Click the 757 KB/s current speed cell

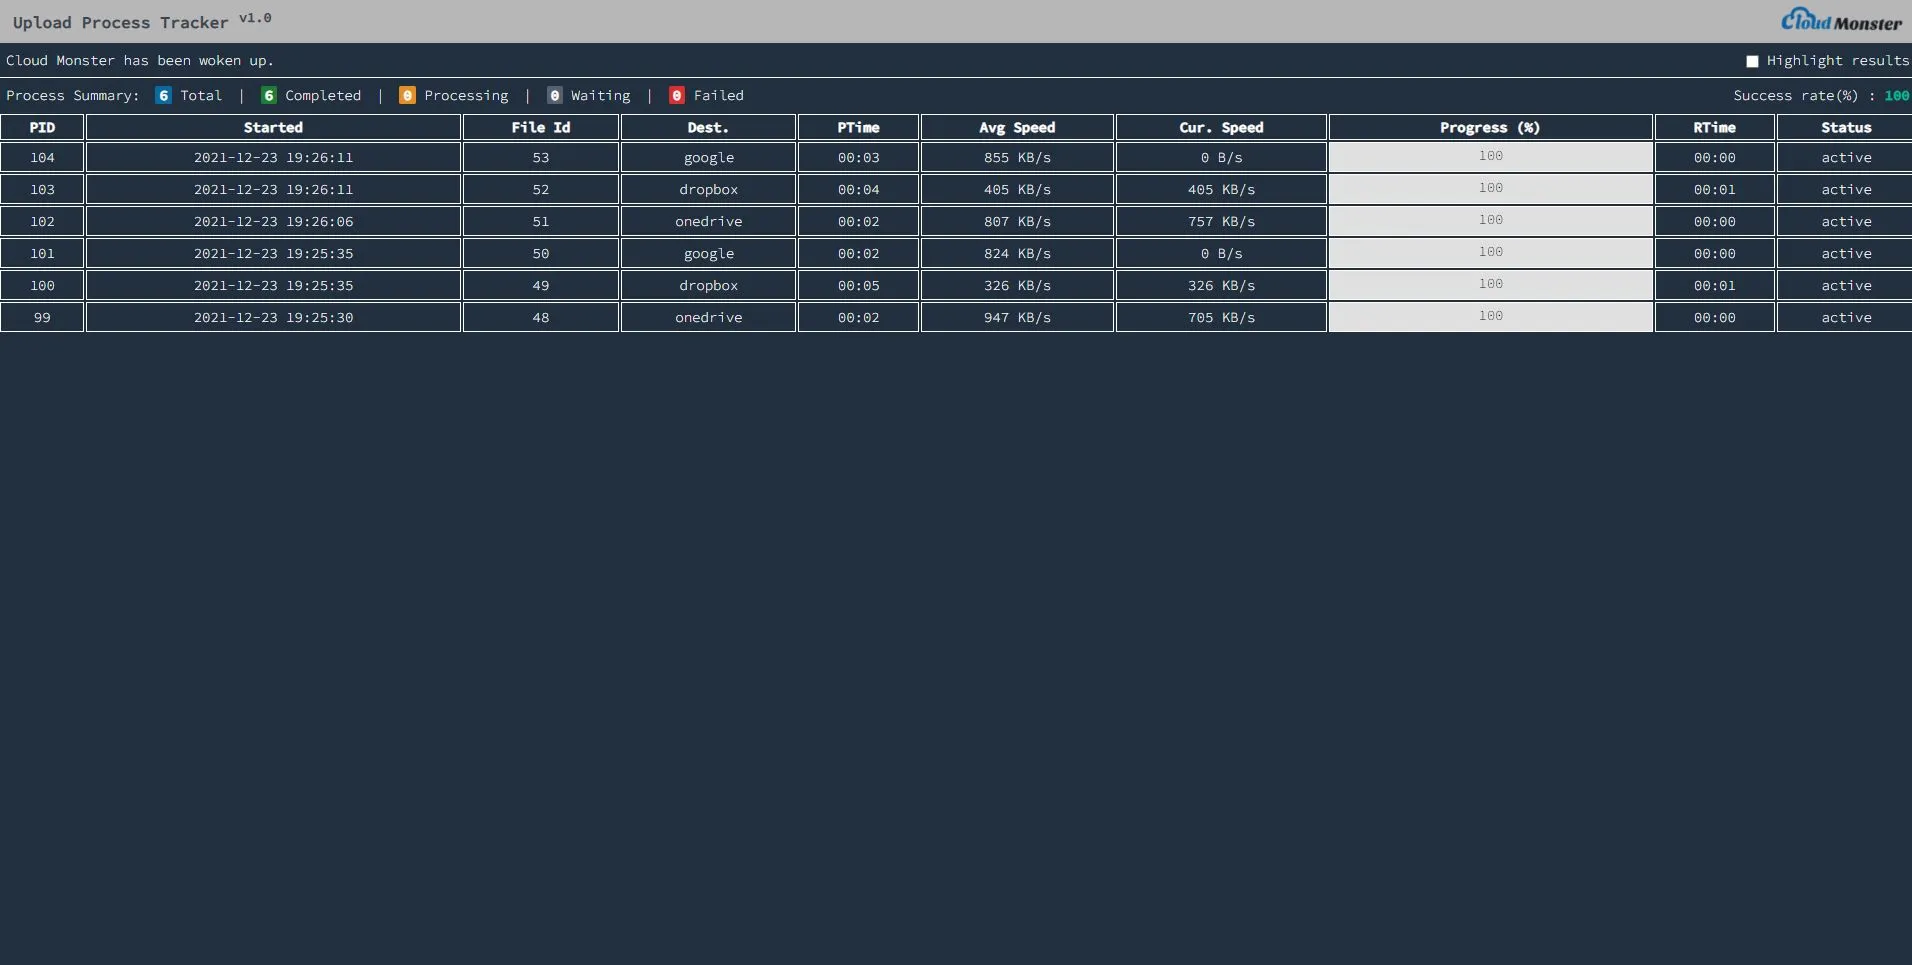click(x=1221, y=221)
